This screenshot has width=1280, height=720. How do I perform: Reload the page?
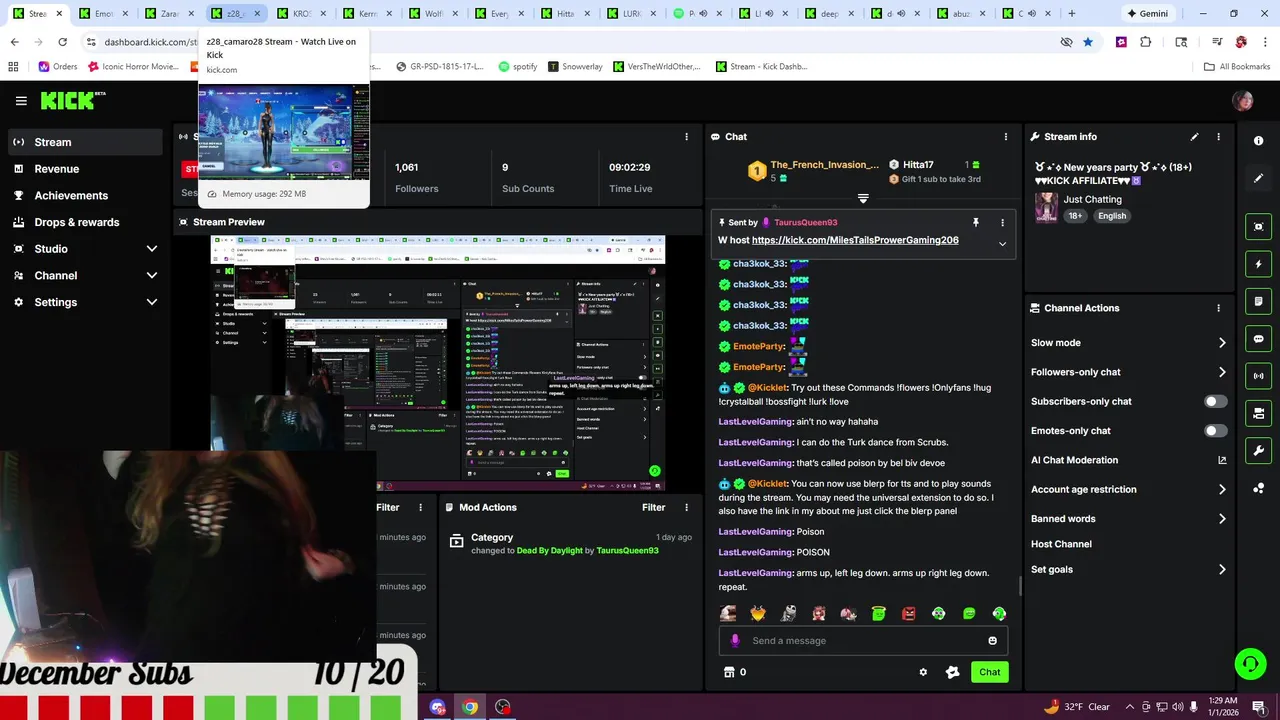(62, 42)
